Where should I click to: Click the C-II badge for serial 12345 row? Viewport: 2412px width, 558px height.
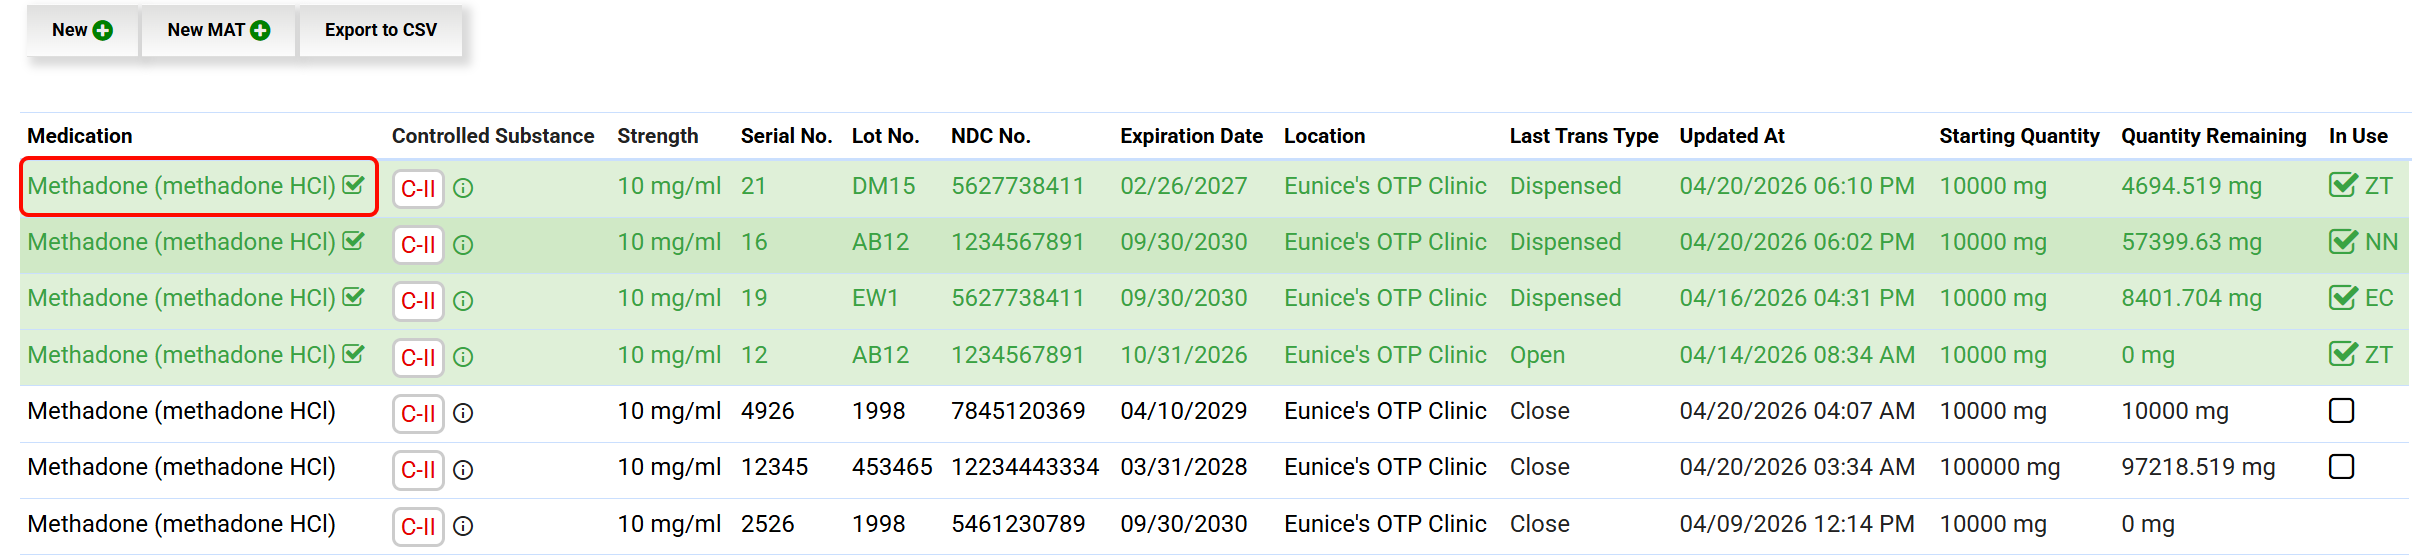[418, 469]
